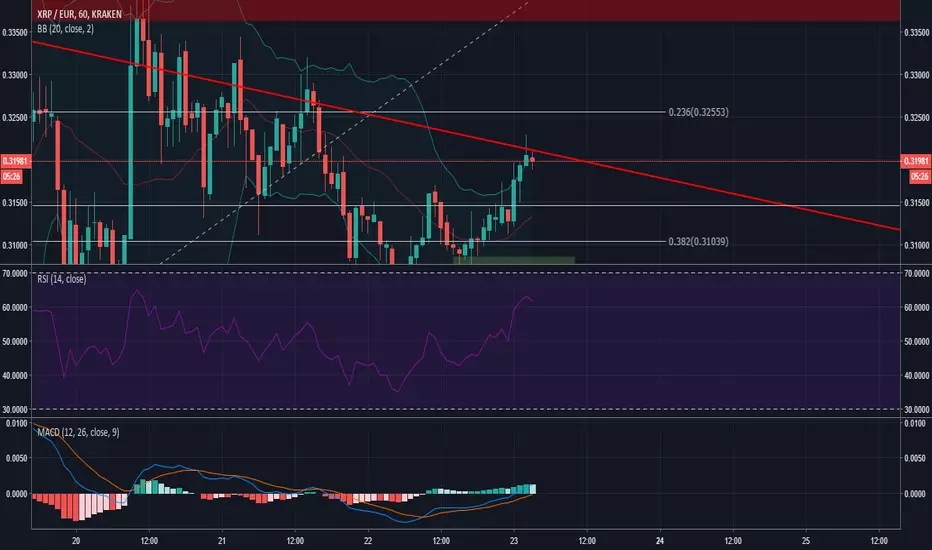Click 12:00 between dates 20 and 21
The height and width of the screenshot is (550, 932).
(149, 540)
